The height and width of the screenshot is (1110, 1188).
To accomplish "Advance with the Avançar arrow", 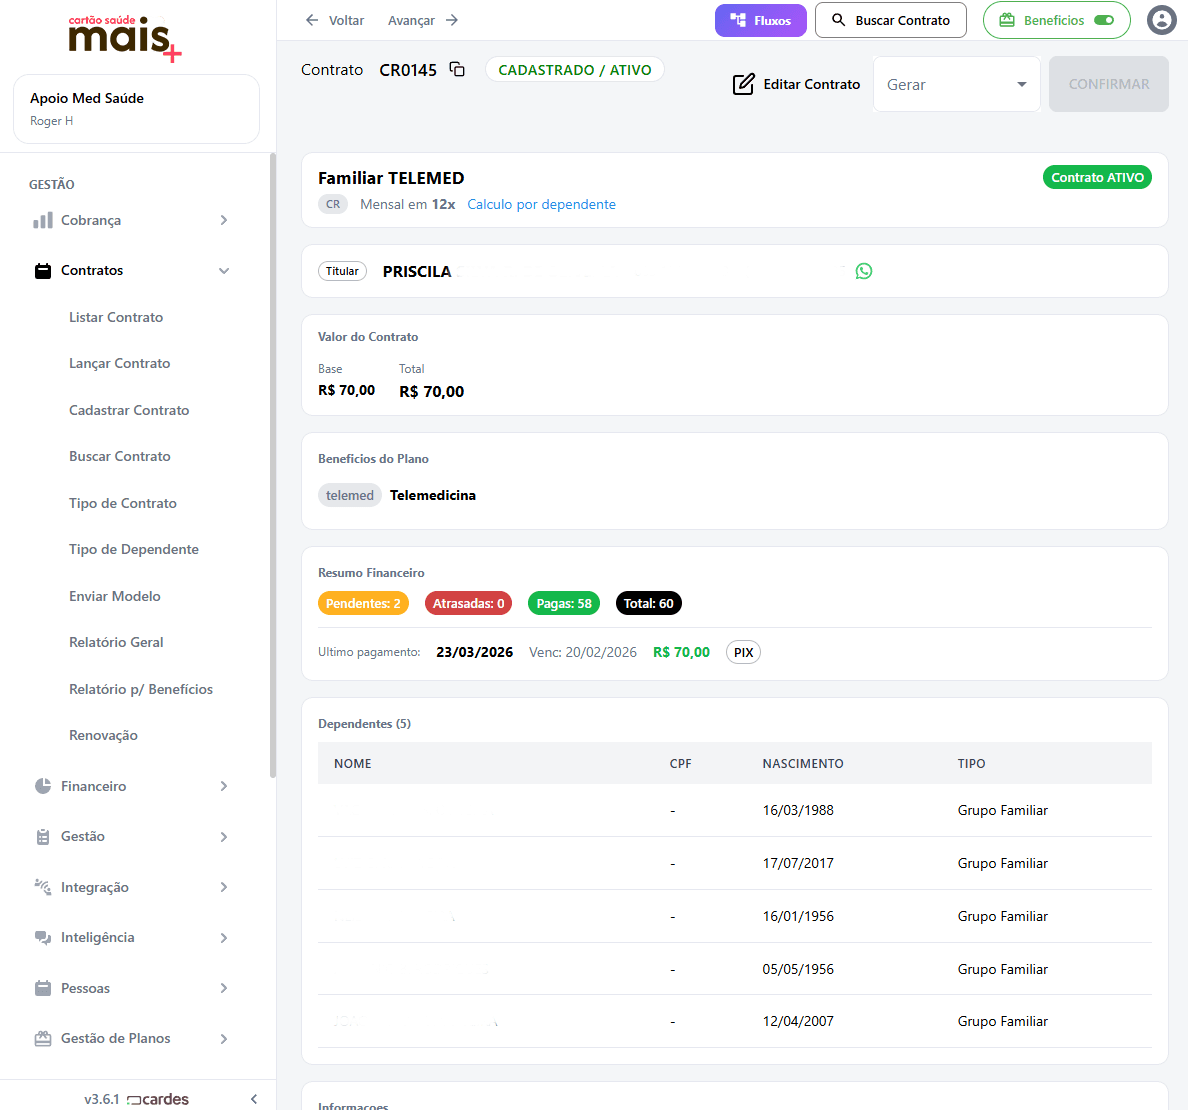I will [x=452, y=20].
